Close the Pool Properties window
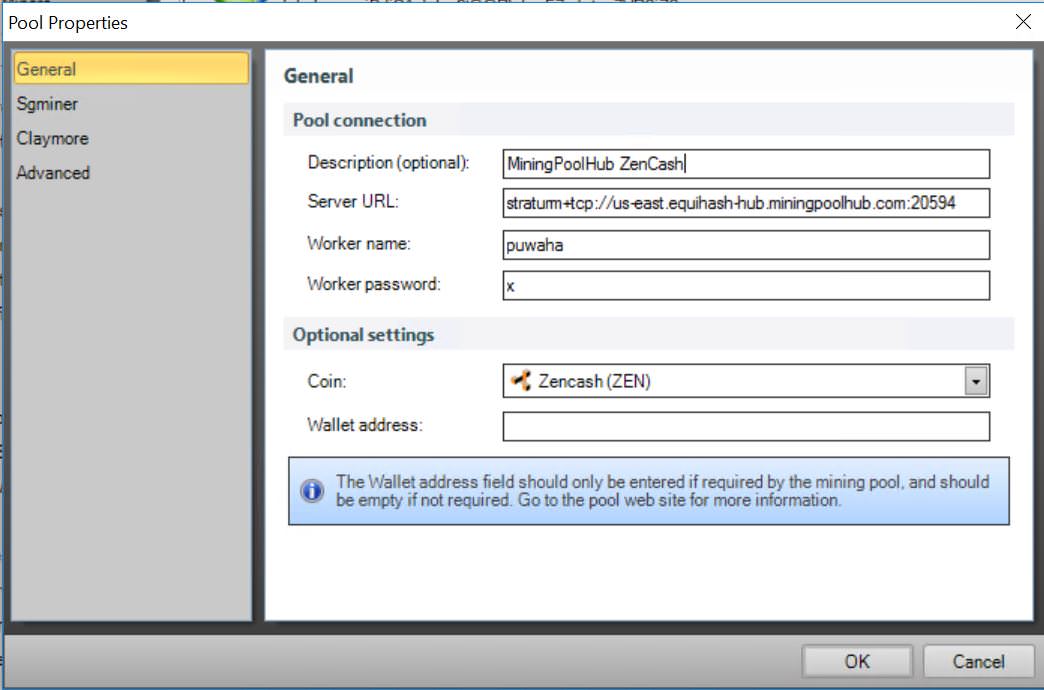 coord(1023,22)
